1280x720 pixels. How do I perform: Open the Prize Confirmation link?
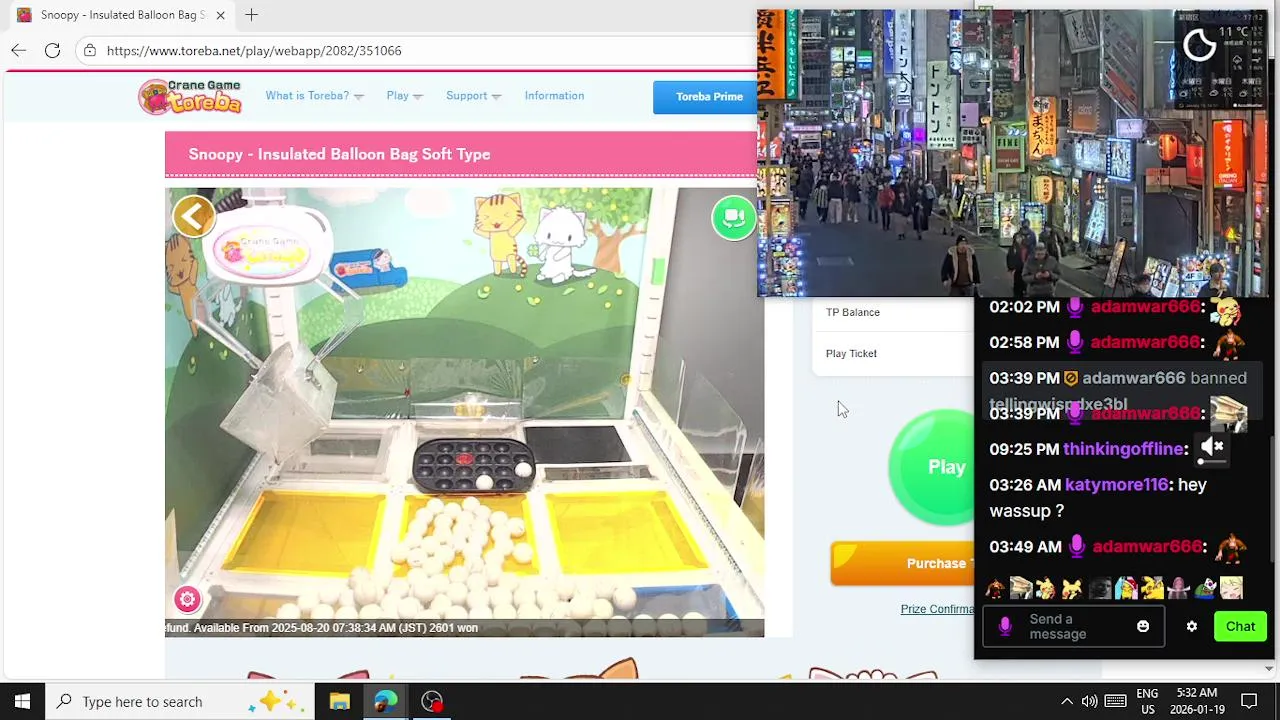(937, 609)
